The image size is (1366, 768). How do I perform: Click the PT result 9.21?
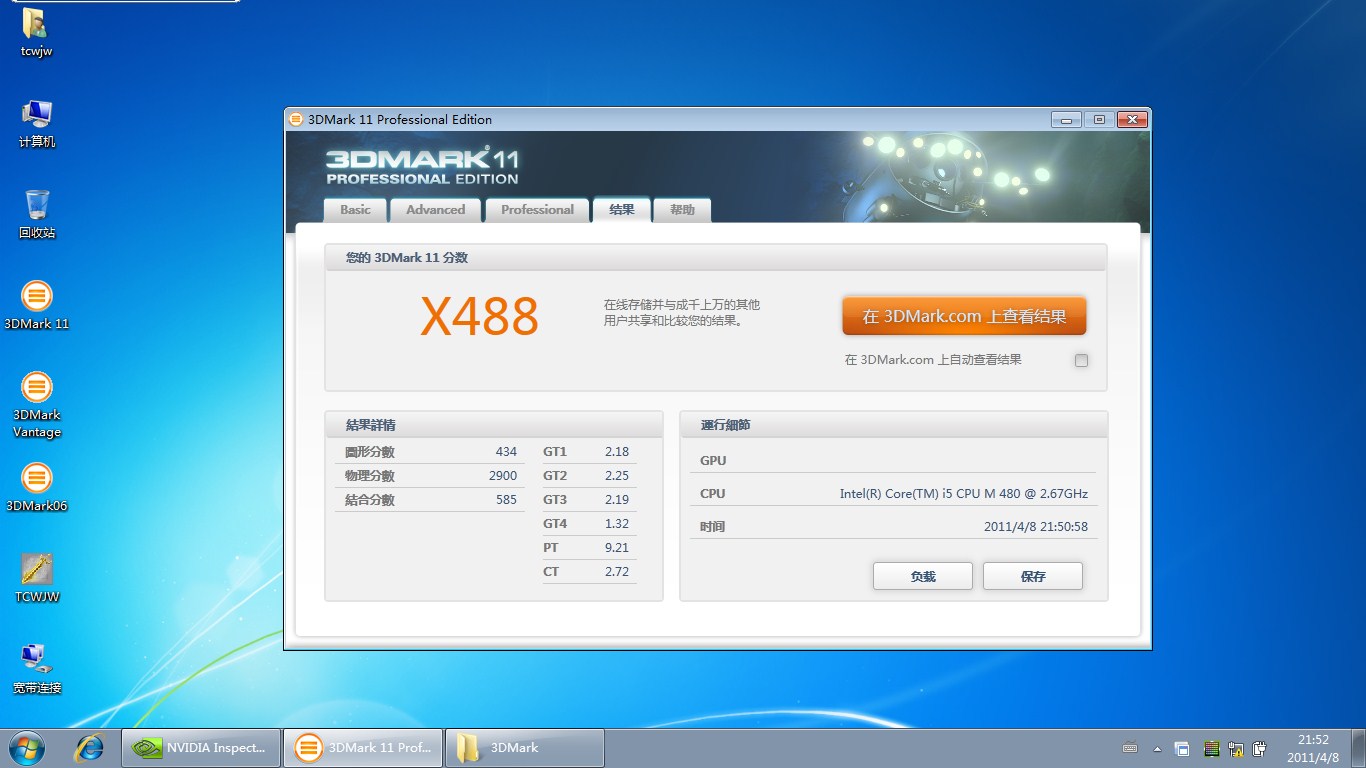[x=617, y=548]
